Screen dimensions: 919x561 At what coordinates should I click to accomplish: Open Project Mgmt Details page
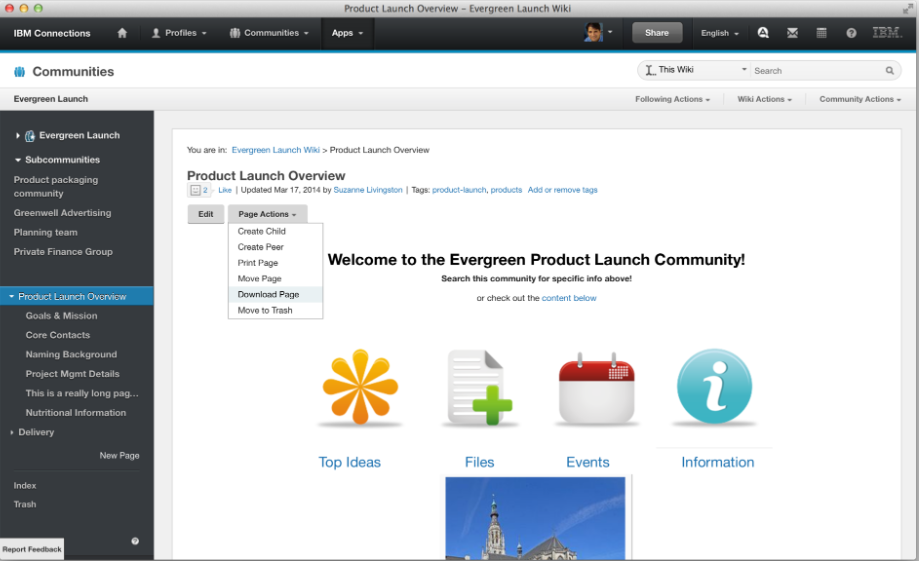73,373
